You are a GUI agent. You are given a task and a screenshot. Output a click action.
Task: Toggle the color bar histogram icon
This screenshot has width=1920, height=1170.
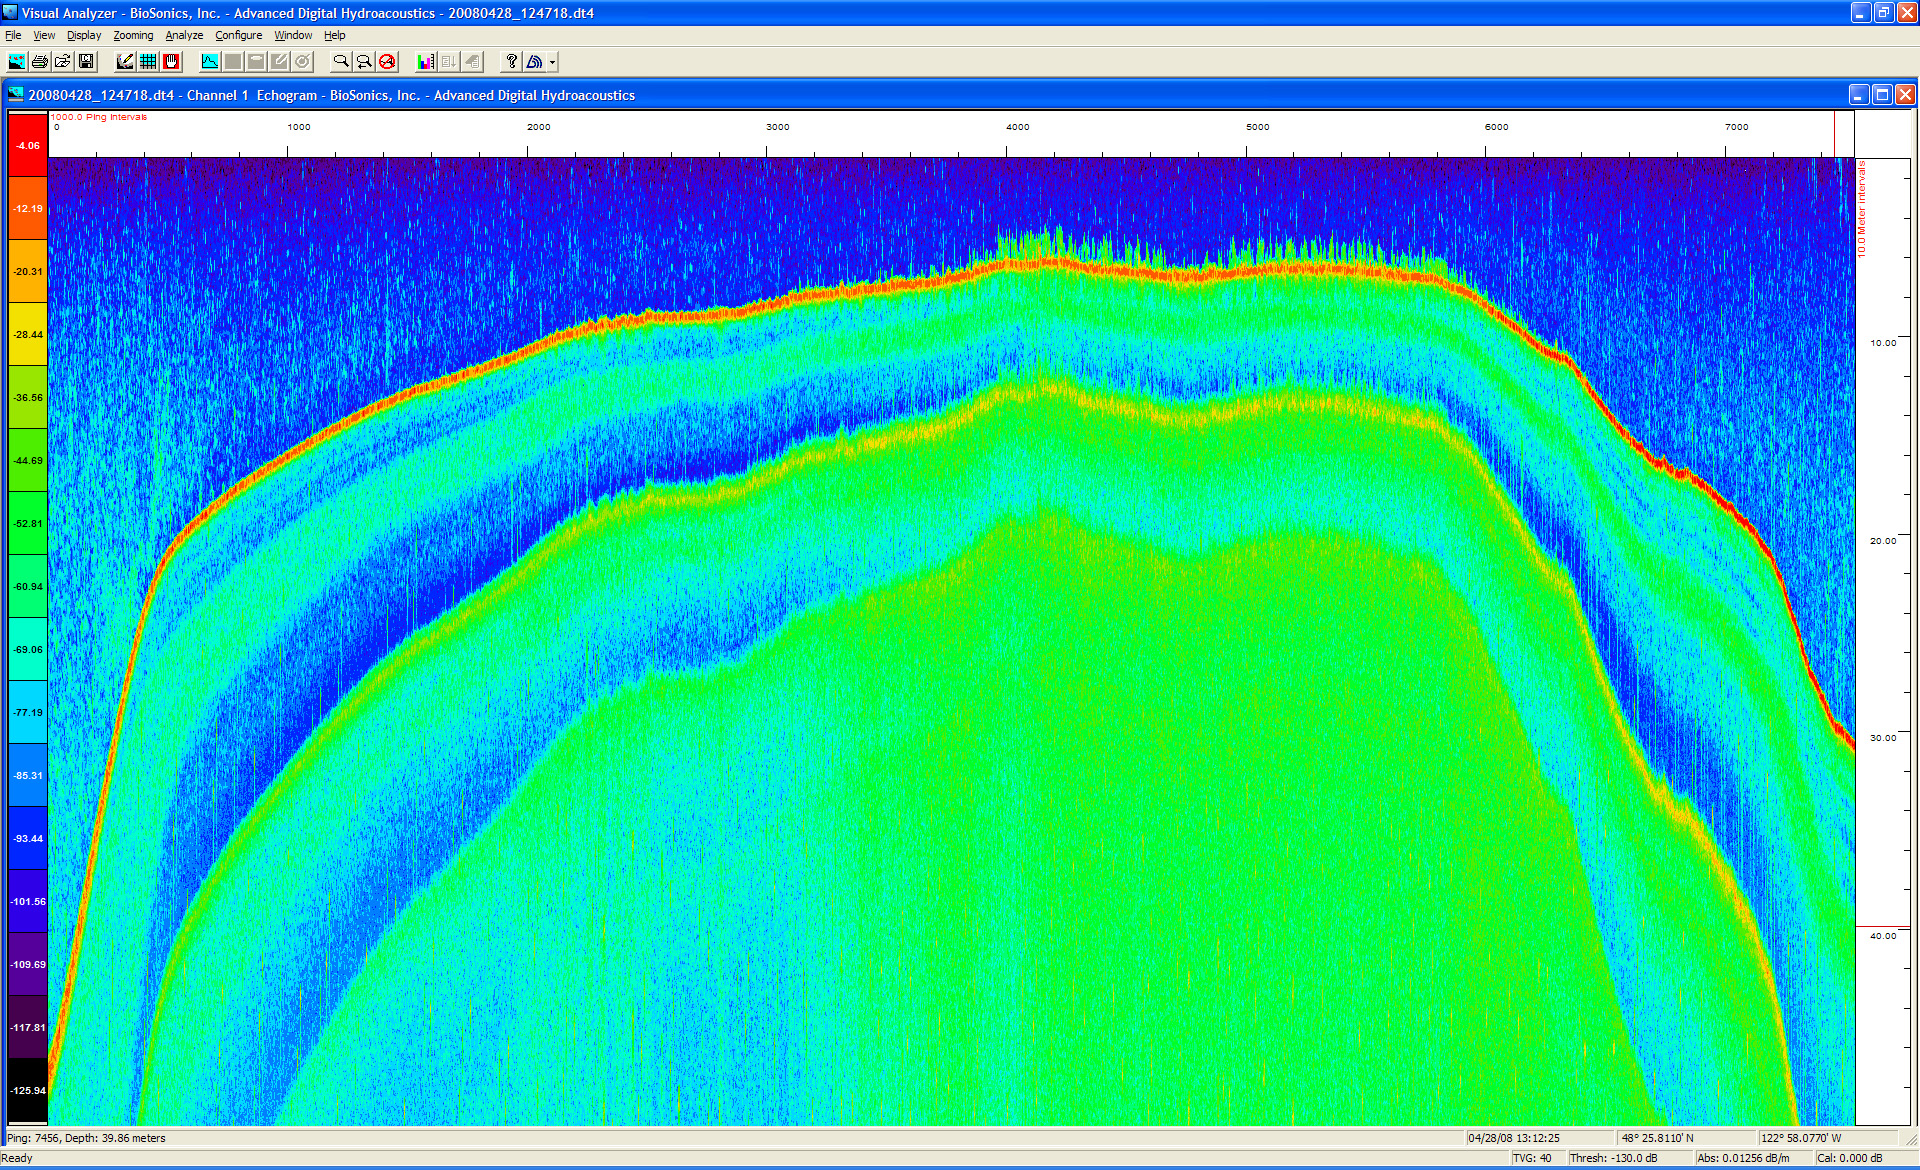click(426, 62)
